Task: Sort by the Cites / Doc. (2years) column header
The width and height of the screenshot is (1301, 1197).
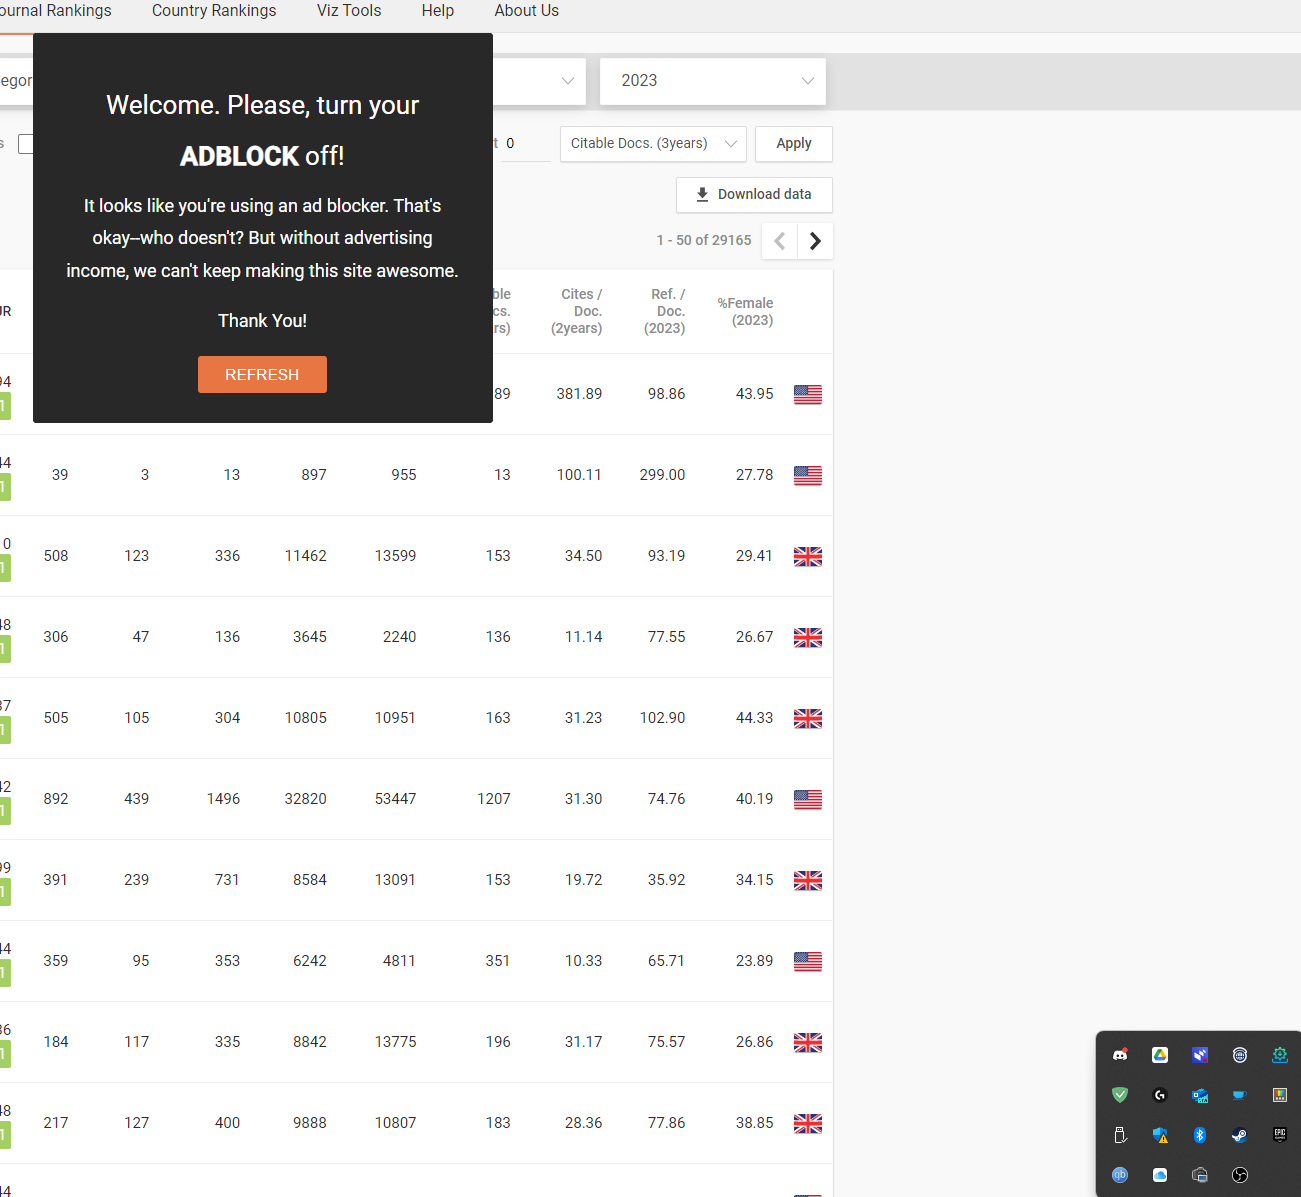Action: (x=577, y=311)
